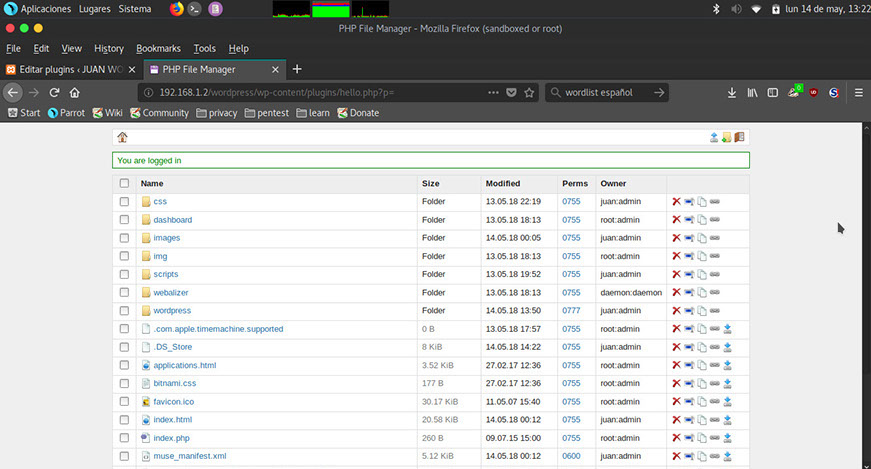Image resolution: width=871 pixels, height=469 pixels.
Task: Click the 0777 permissions link for wordpress
Action: click(x=571, y=311)
